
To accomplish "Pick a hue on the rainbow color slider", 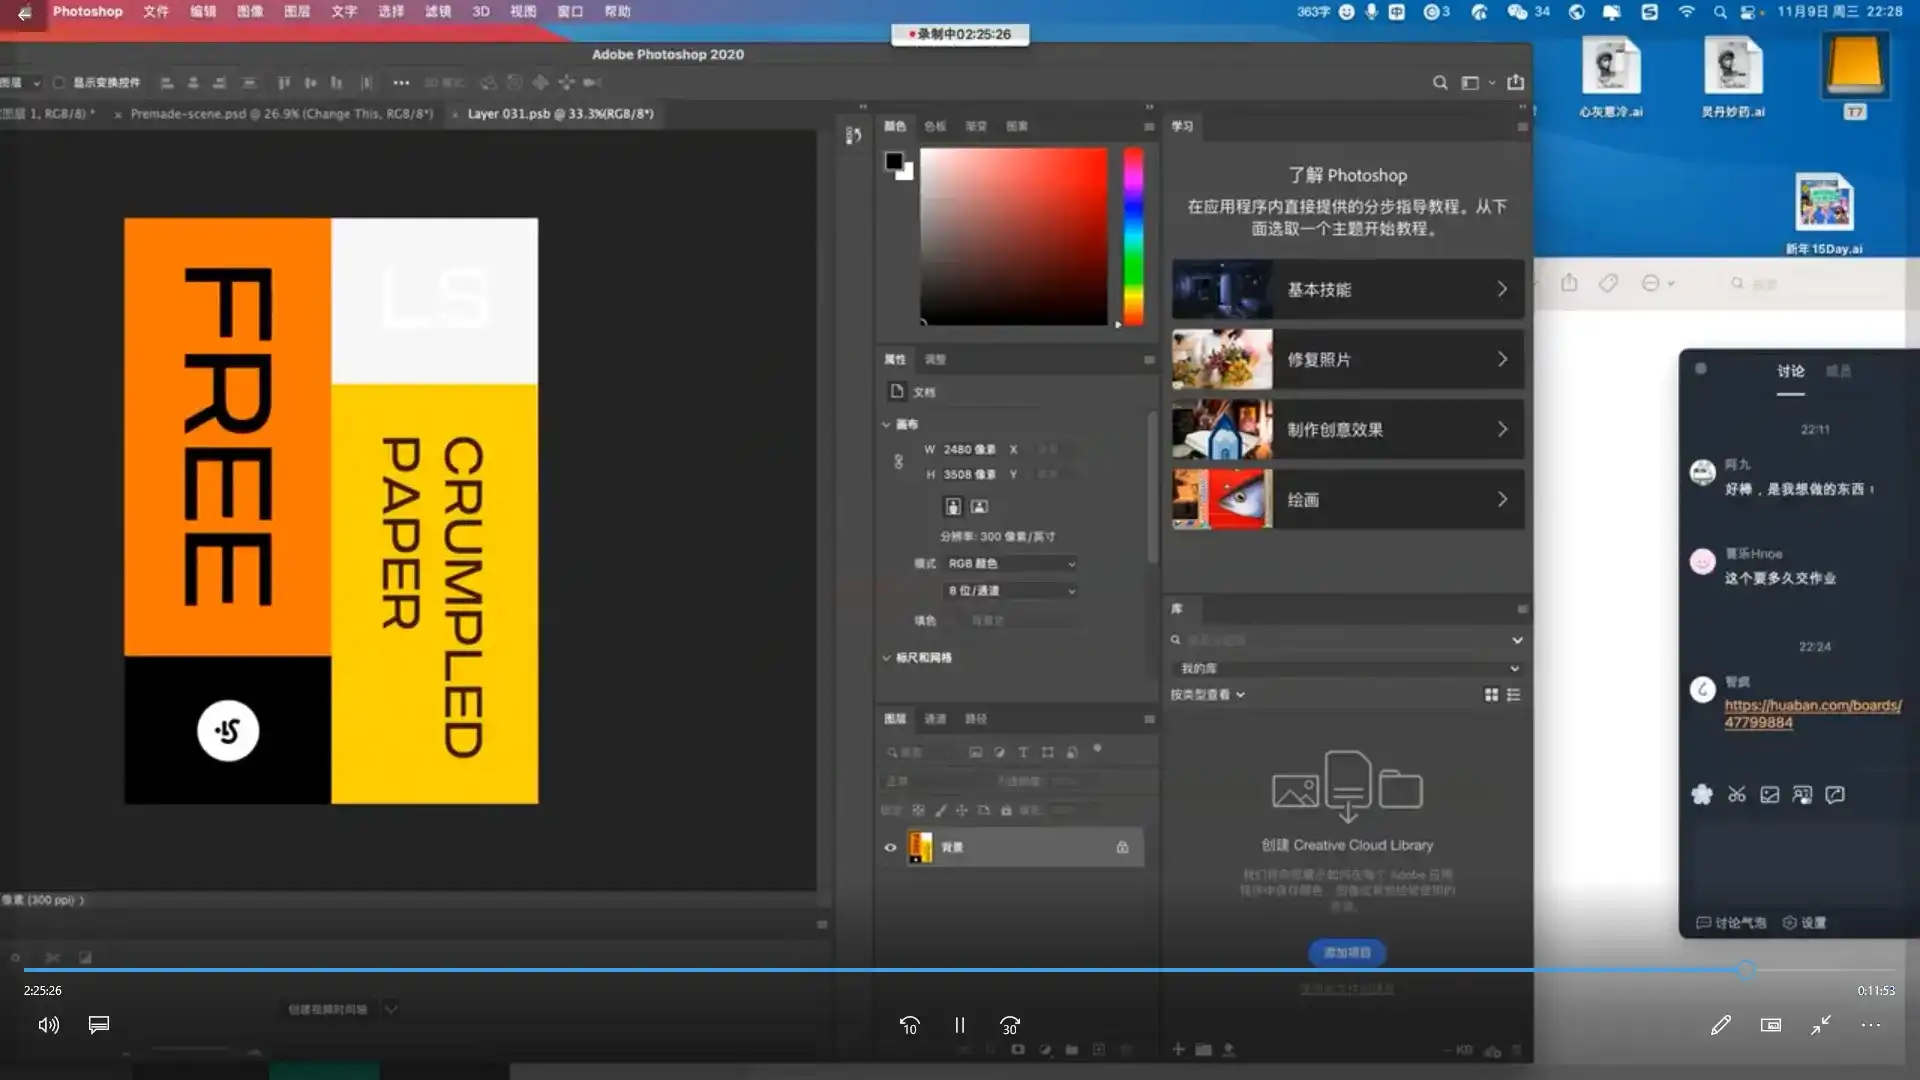I will pyautogui.click(x=1133, y=237).
